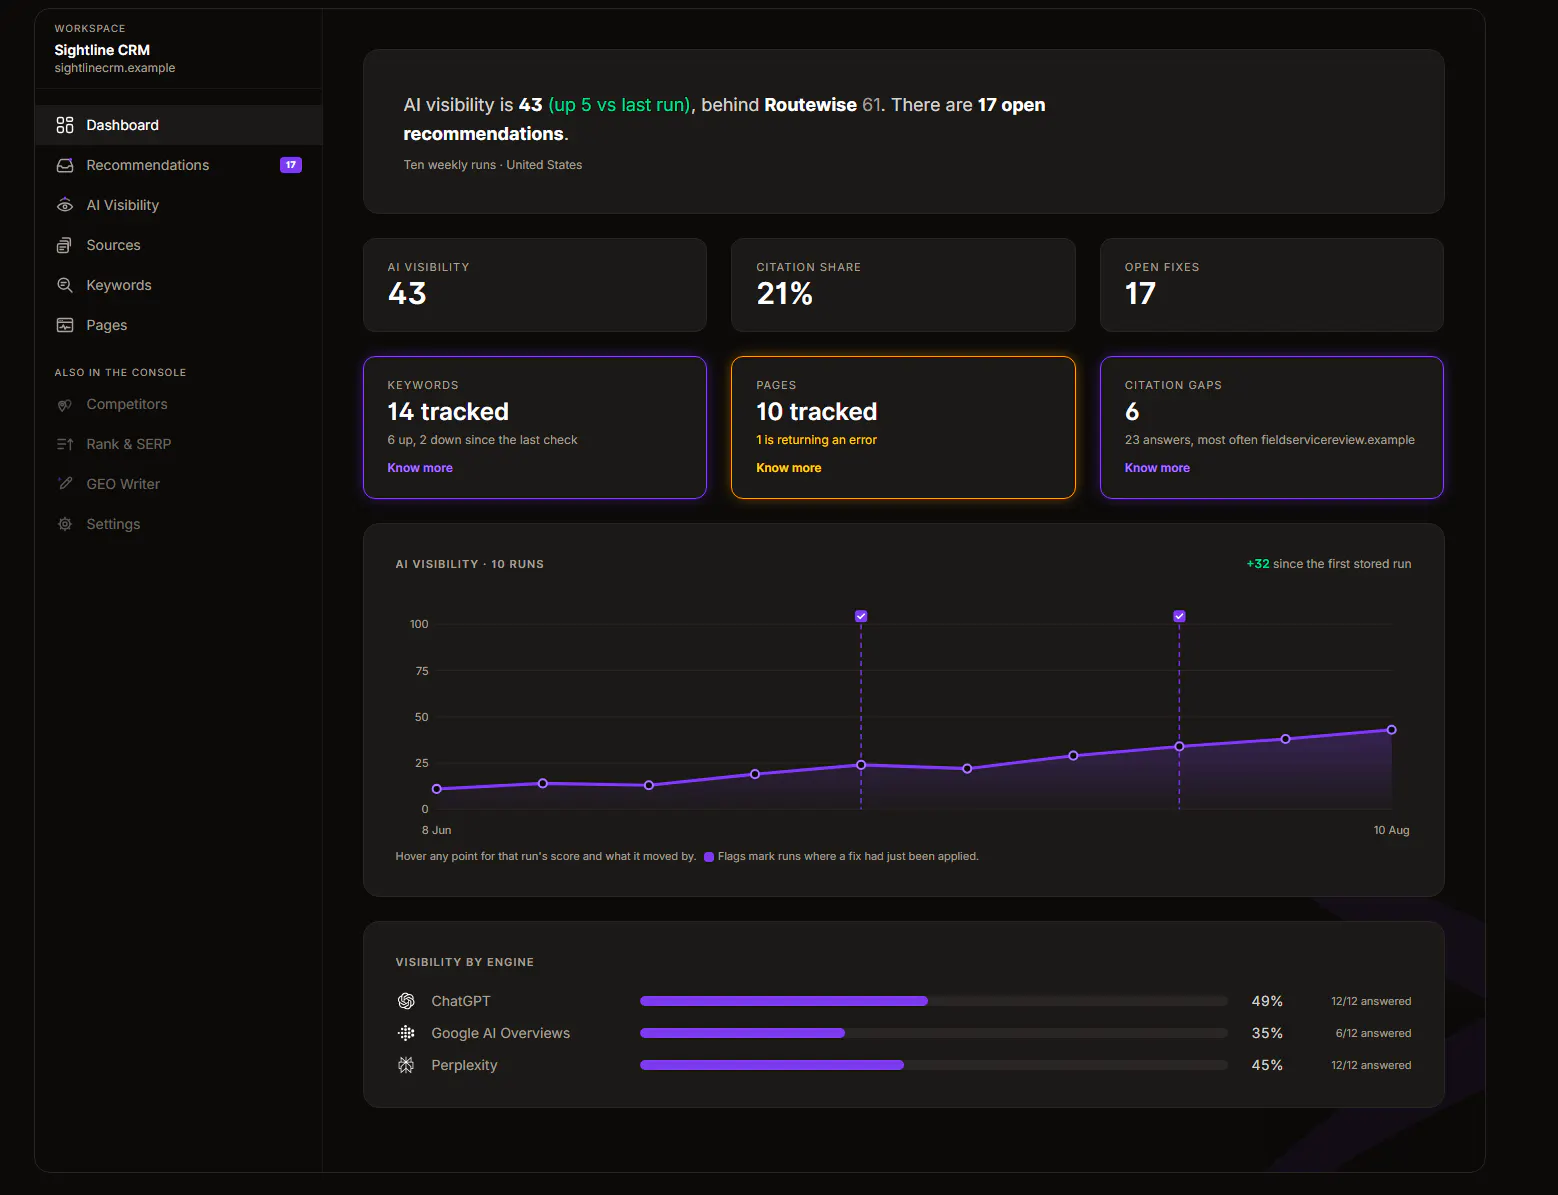Viewport: 1558px width, 1195px height.
Task: Click the '23 answers, most often' text
Action: (x=1269, y=440)
